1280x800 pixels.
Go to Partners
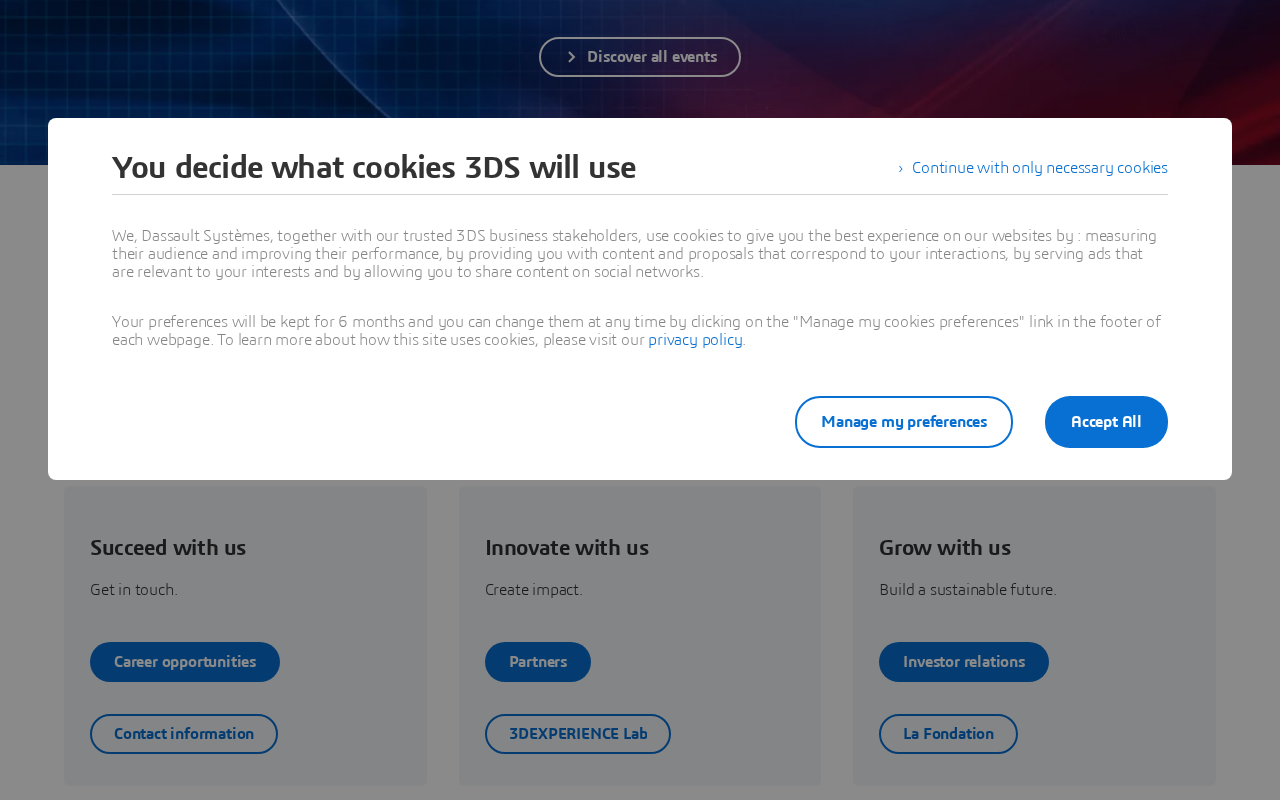click(x=538, y=662)
